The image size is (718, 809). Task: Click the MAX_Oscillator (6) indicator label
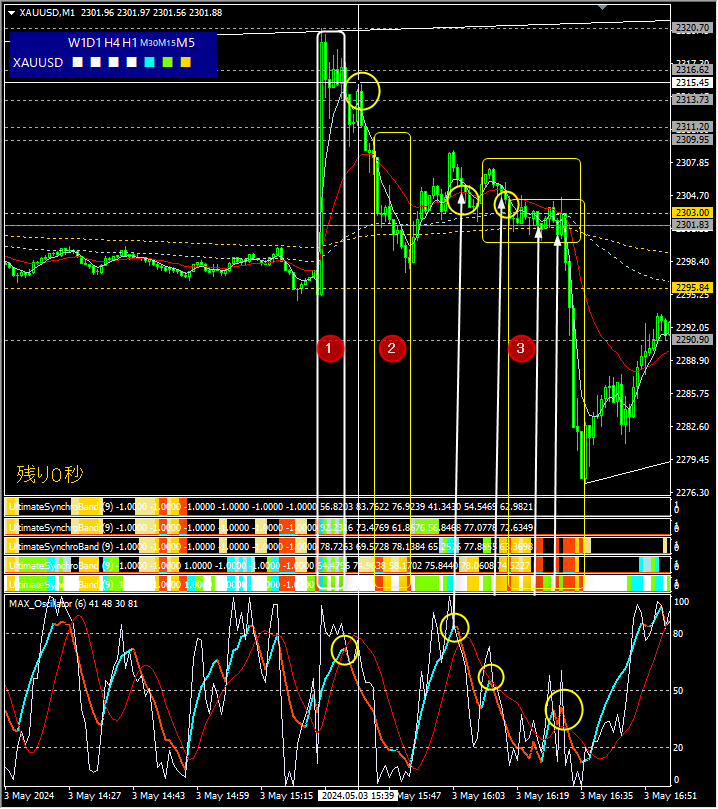point(73,604)
